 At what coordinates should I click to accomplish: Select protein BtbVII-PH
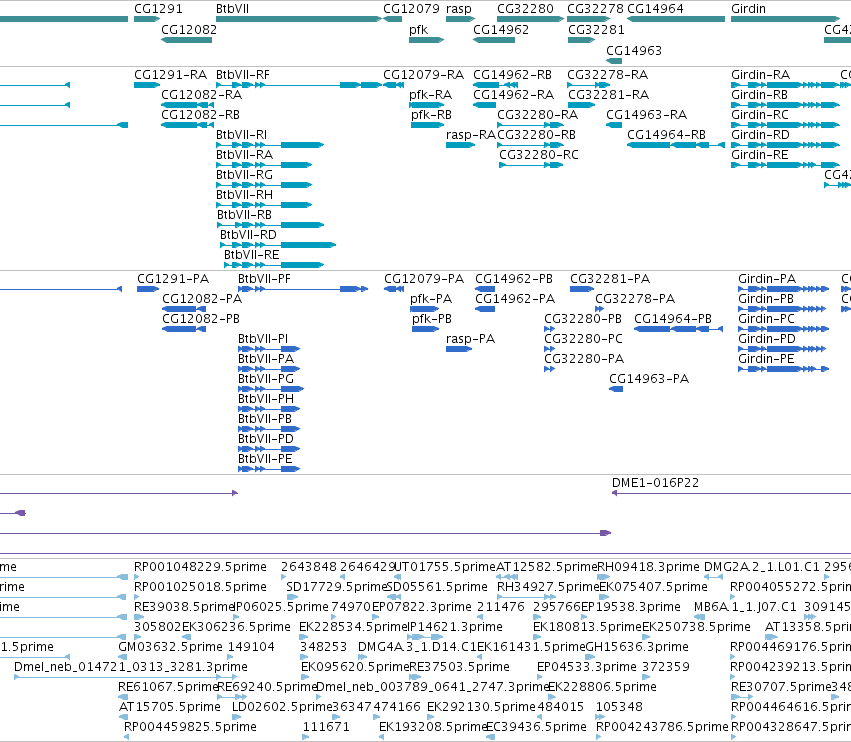[x=266, y=398]
